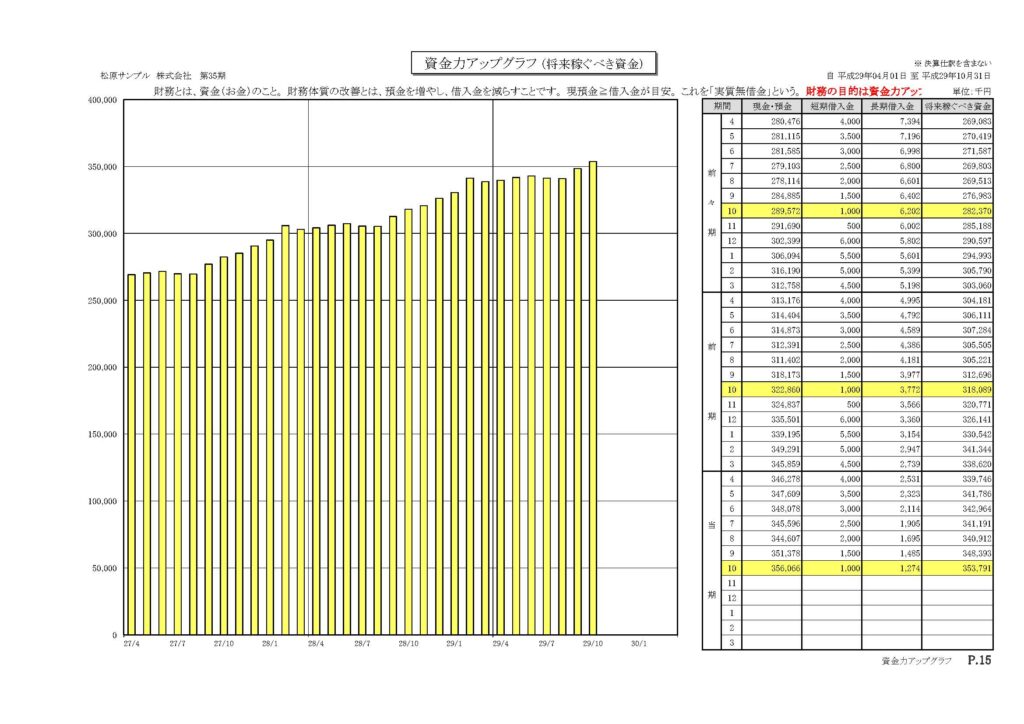Viewport: 1024px width, 724px height.
Task: Select the 長期借入金 column header
Action: (x=891, y=106)
